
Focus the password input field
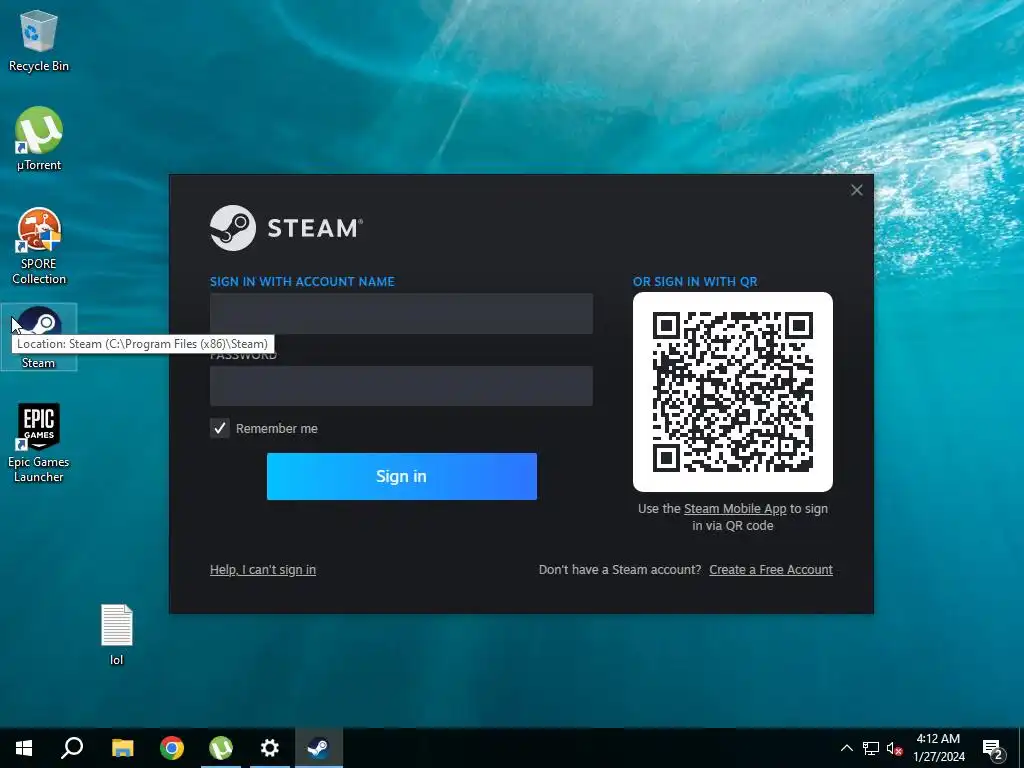[401, 386]
